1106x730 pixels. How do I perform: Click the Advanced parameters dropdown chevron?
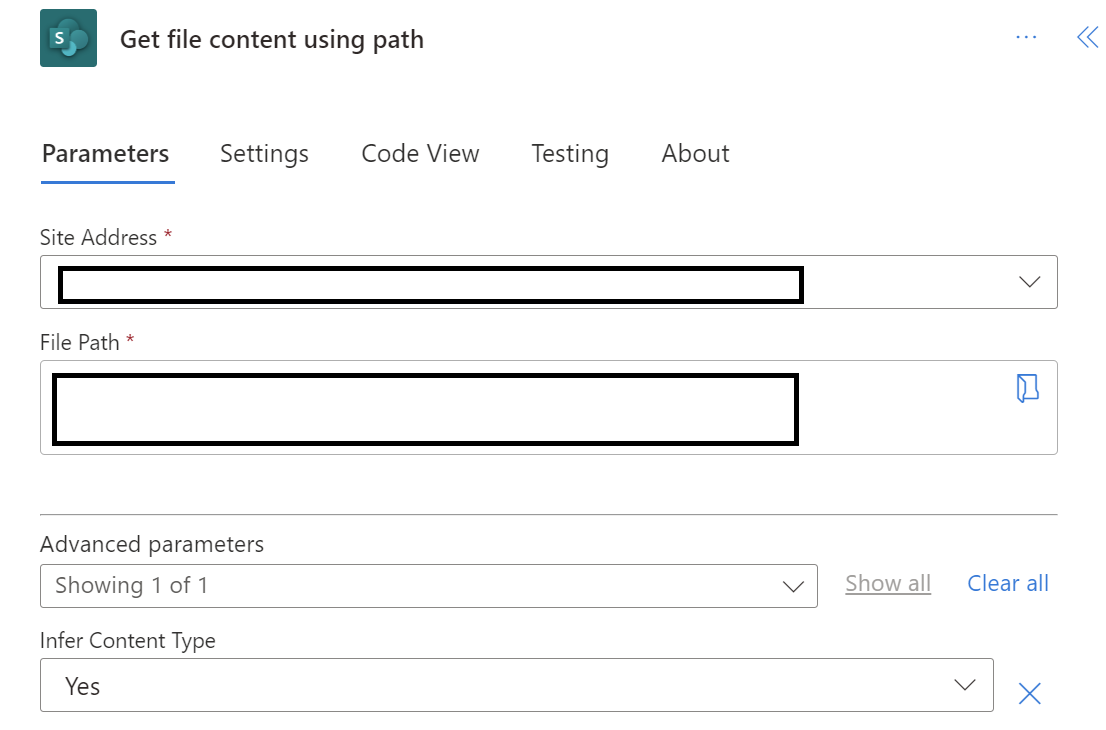(x=793, y=586)
